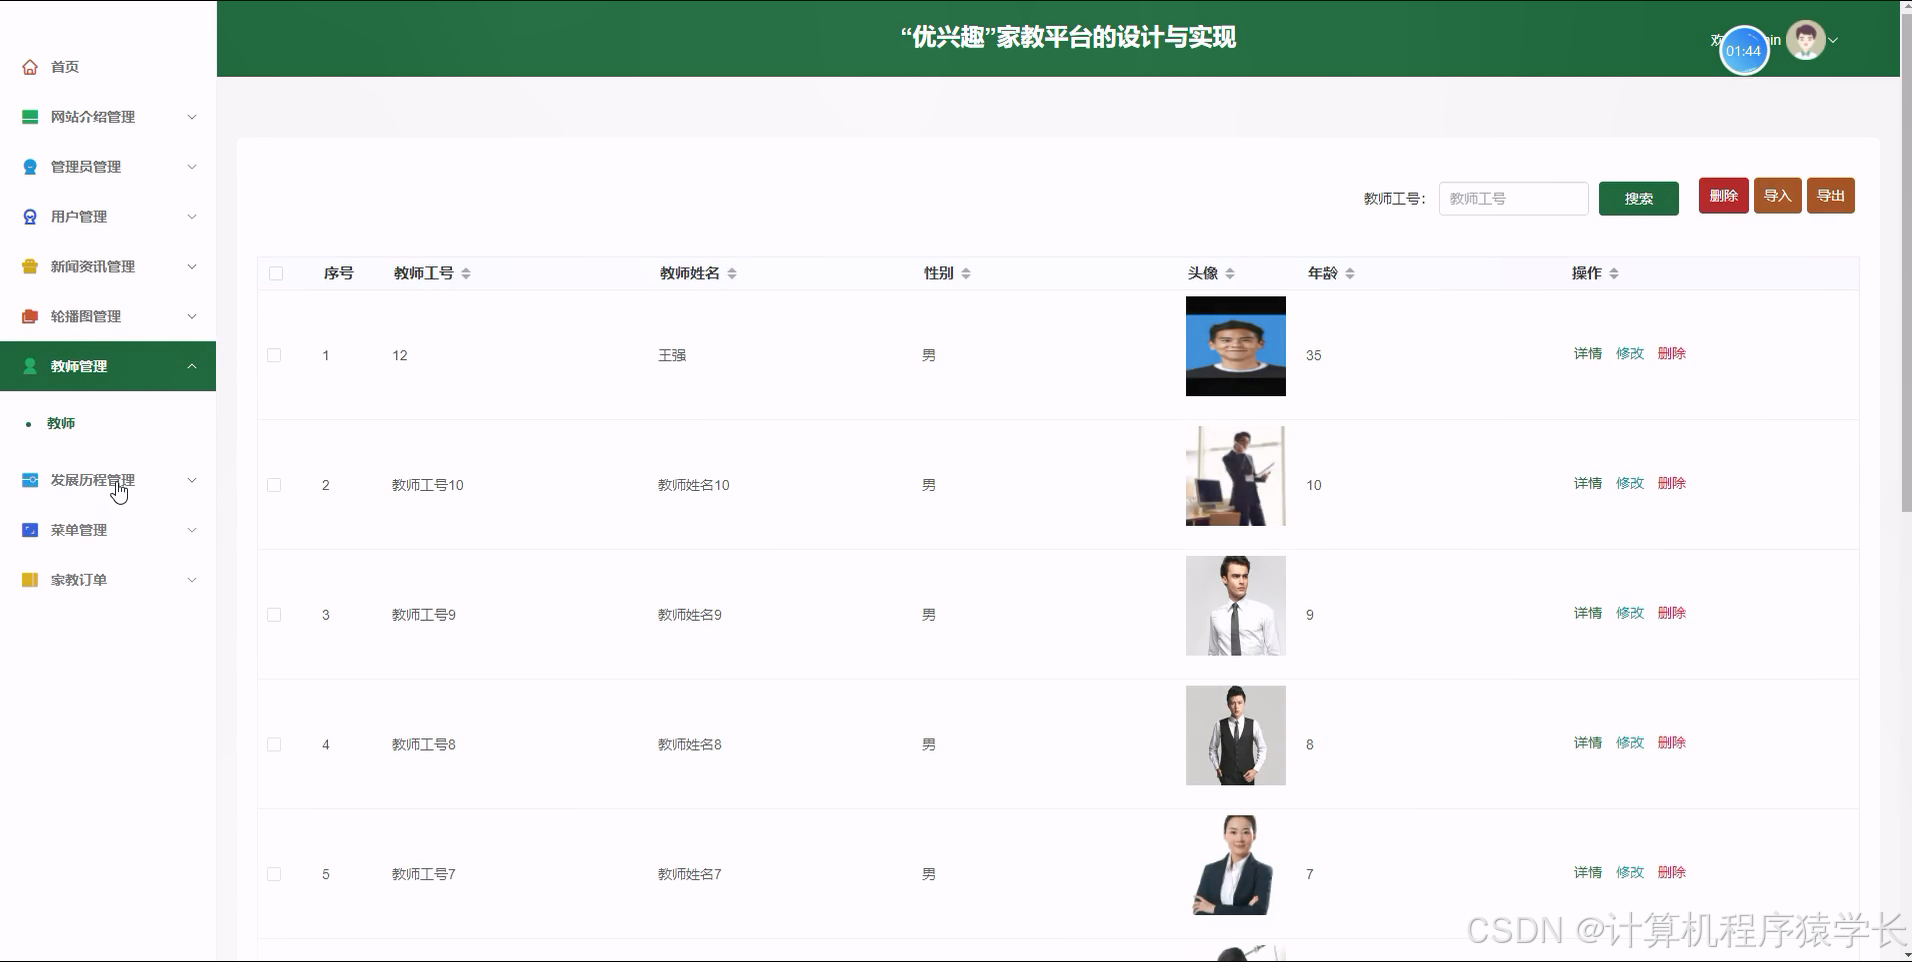The width and height of the screenshot is (1912, 962).
Task: Click the 菜单管理 menu management icon
Action: click(x=29, y=529)
